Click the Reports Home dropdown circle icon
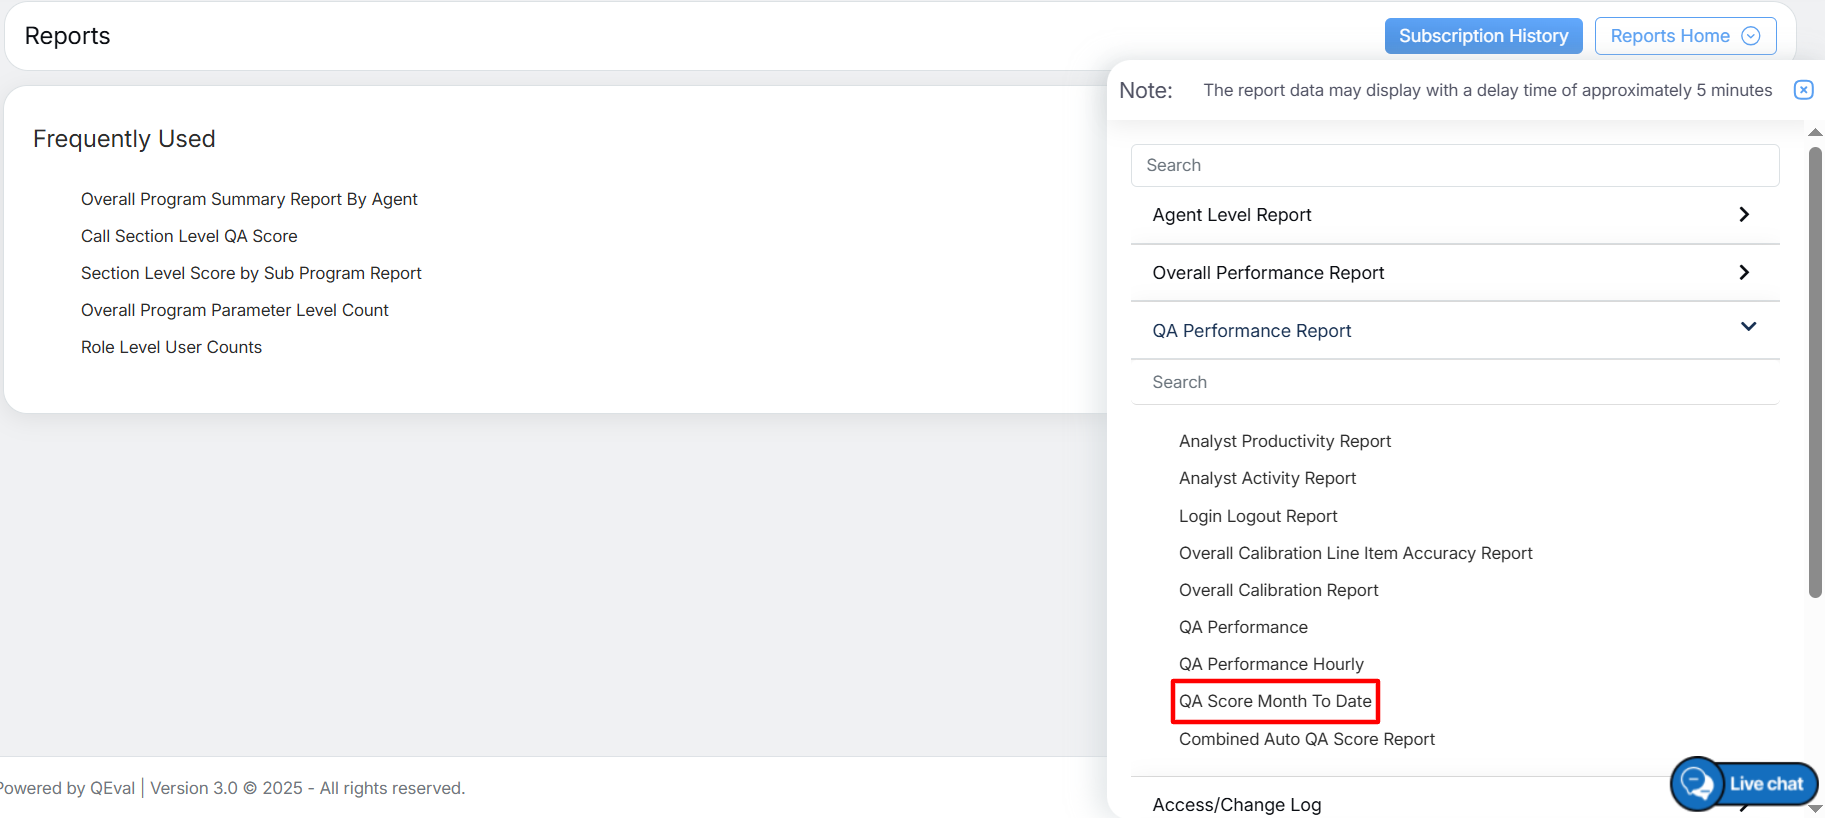 click(x=1750, y=36)
